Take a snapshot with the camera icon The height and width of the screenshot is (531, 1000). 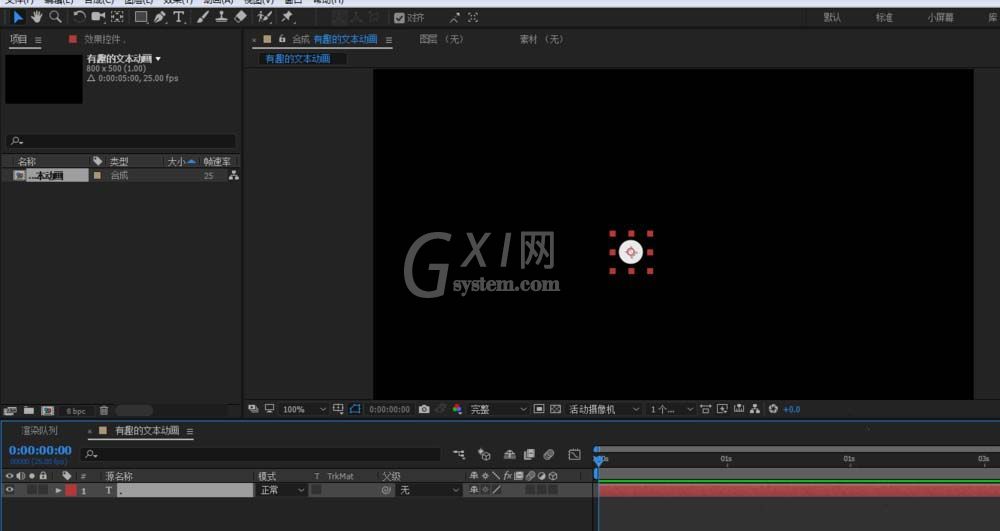pos(424,409)
